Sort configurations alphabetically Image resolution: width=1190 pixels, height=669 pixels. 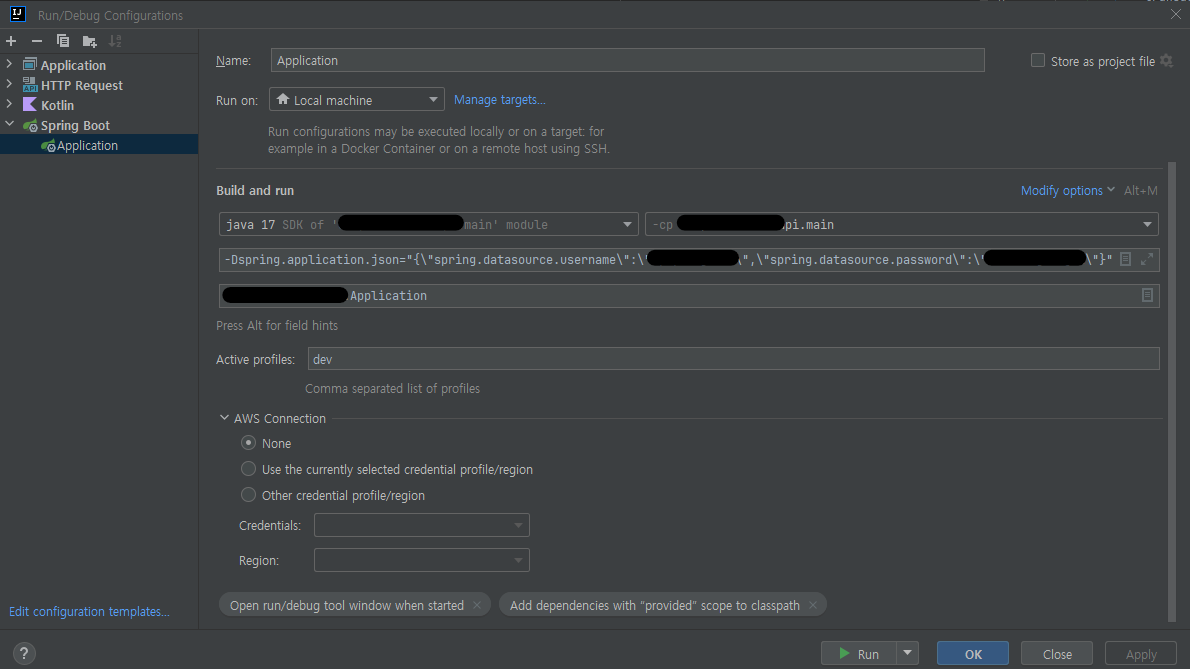point(115,41)
